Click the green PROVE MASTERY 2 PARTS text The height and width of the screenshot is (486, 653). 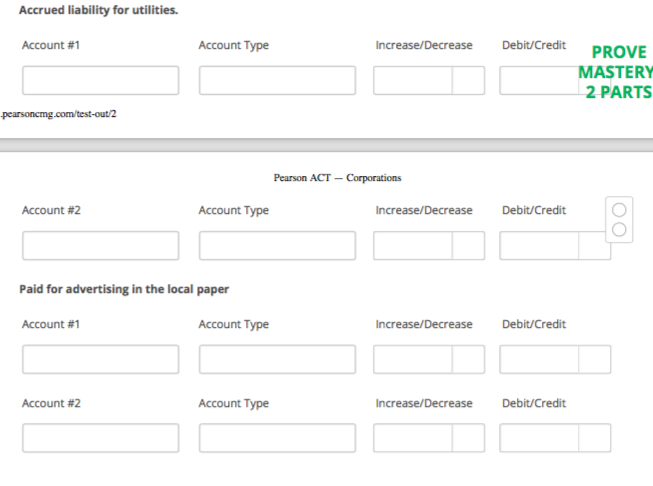[x=616, y=72]
